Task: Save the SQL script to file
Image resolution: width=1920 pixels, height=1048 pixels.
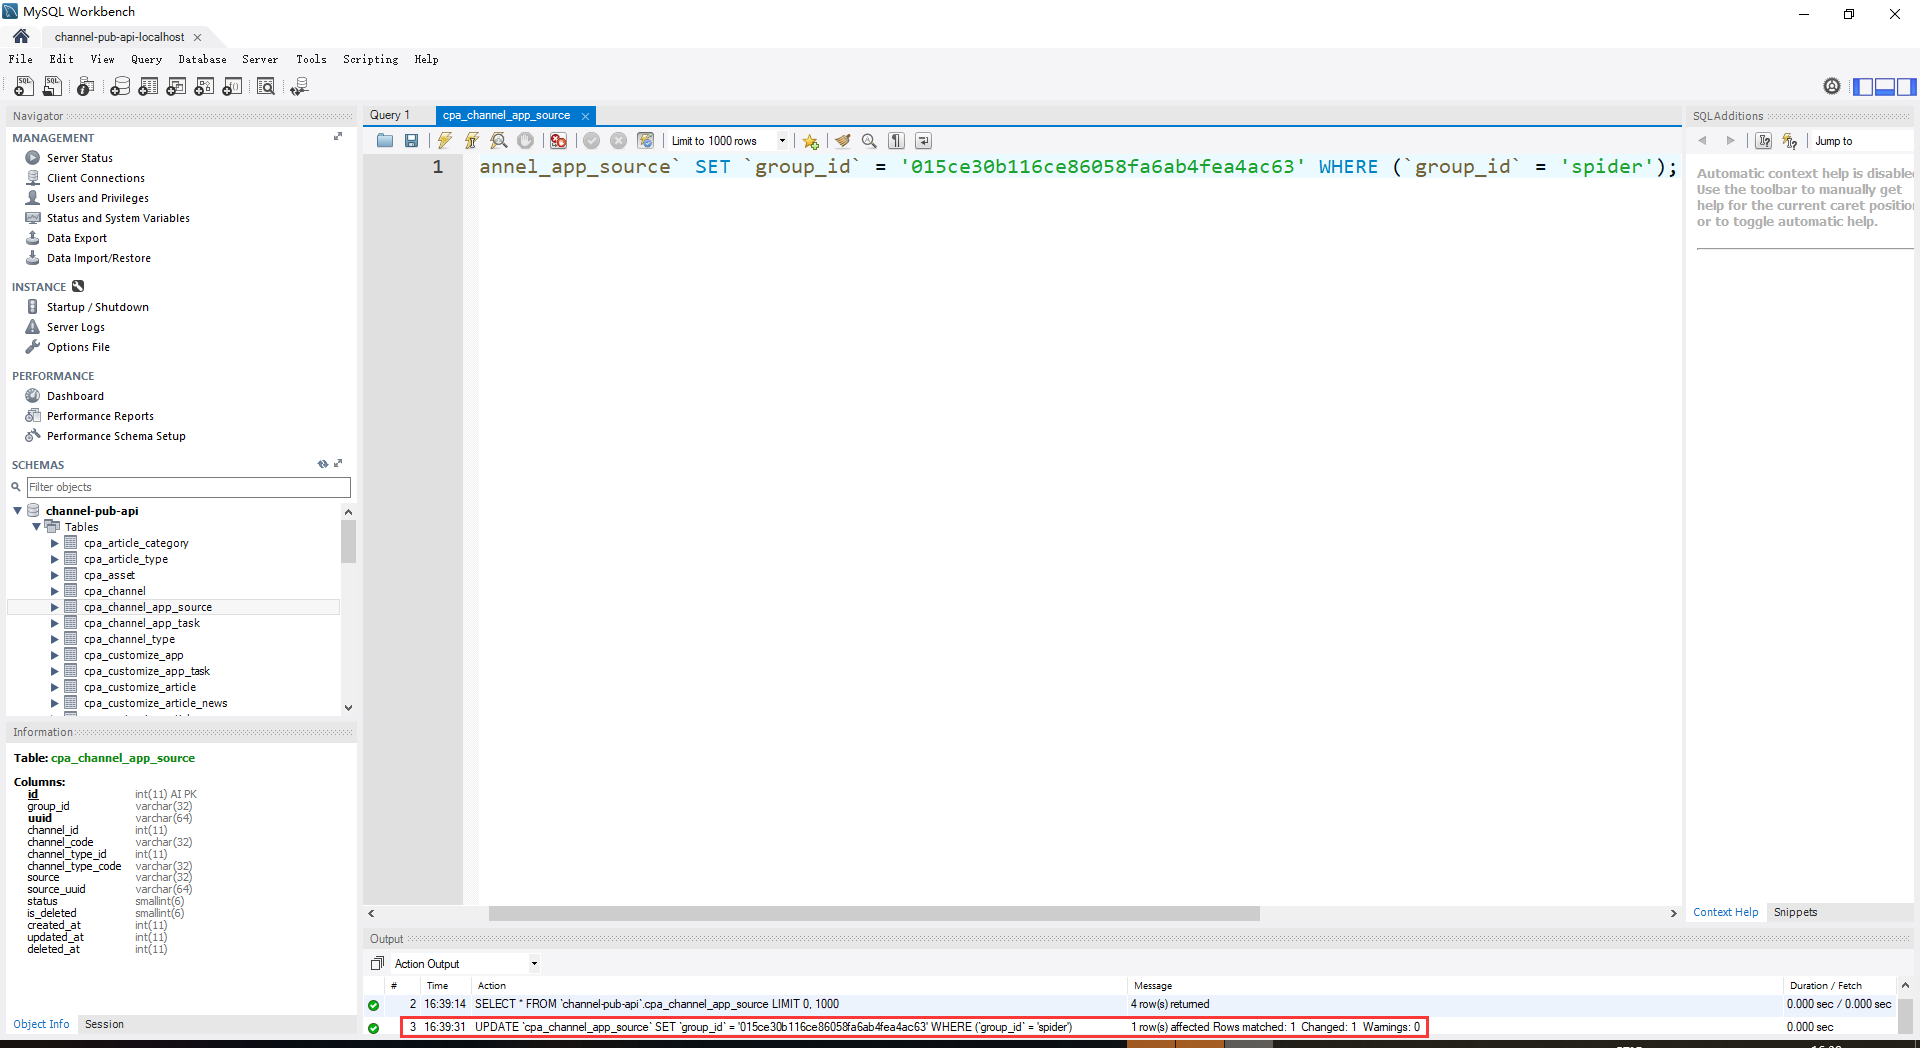Action: pos(411,141)
